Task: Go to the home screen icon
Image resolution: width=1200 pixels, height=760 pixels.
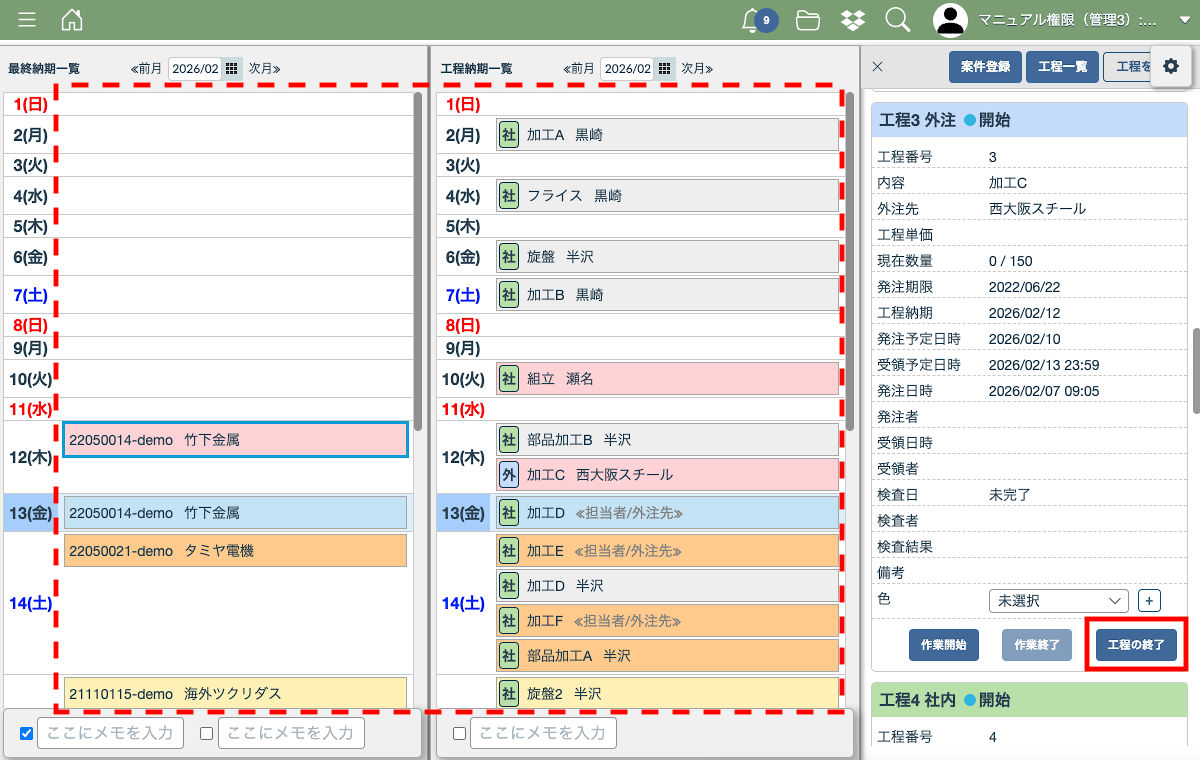Action: tap(72, 20)
